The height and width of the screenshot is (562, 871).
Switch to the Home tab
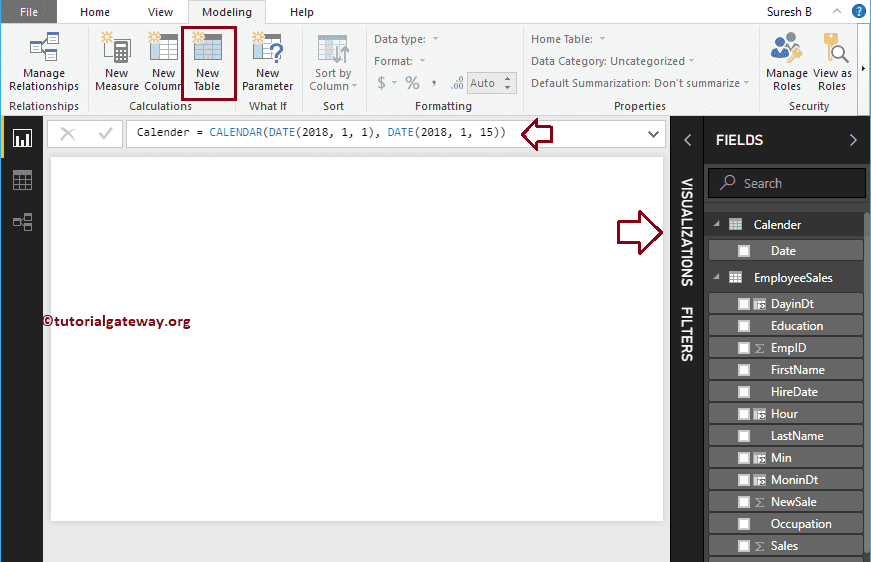coord(95,12)
